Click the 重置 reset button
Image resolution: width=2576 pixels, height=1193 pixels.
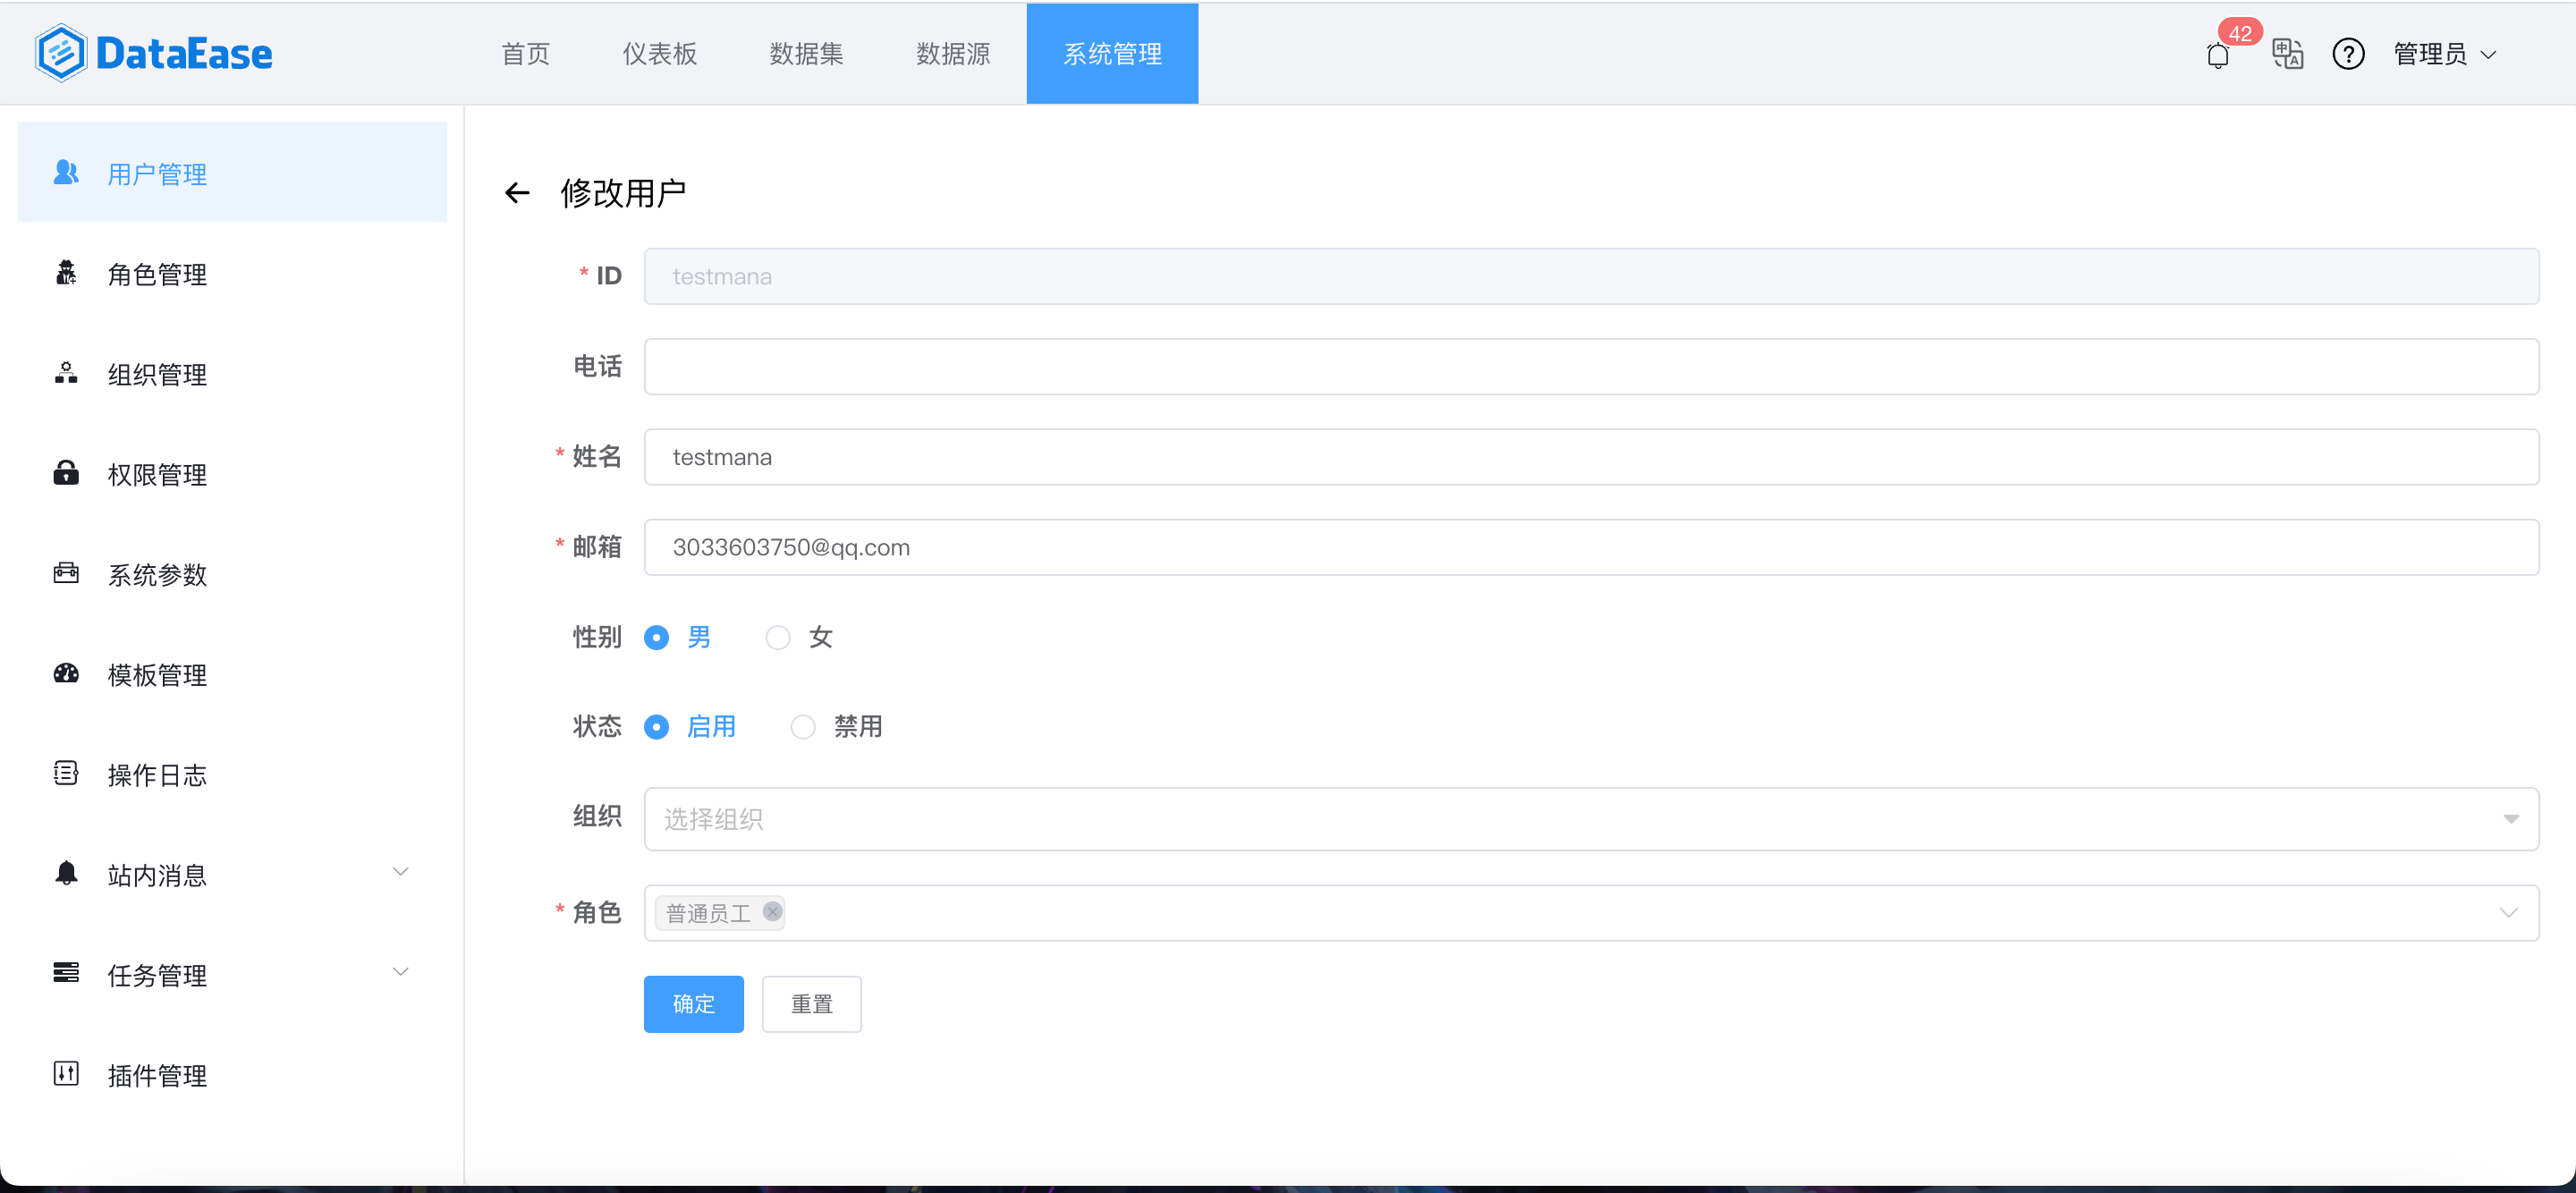pos(812,1004)
